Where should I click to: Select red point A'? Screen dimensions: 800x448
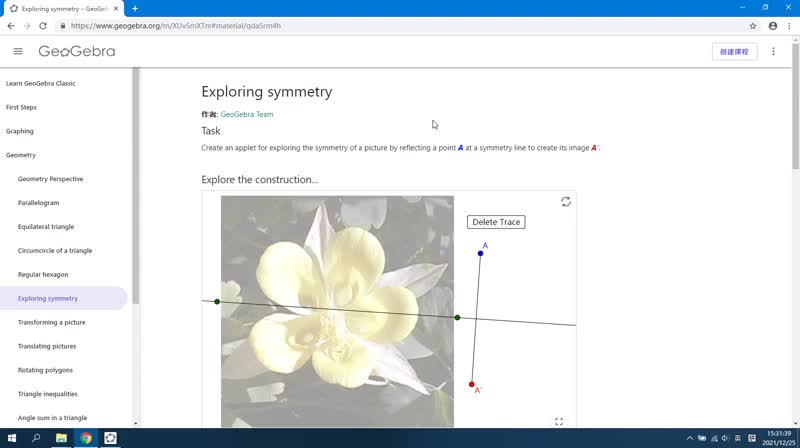[471, 384]
